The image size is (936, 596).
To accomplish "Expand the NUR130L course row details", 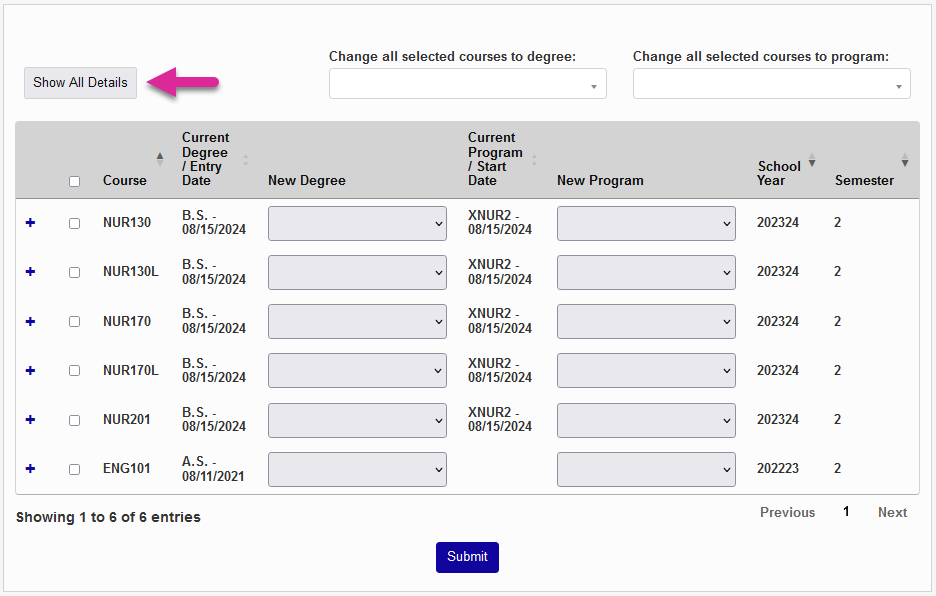I will pyautogui.click(x=29, y=272).
